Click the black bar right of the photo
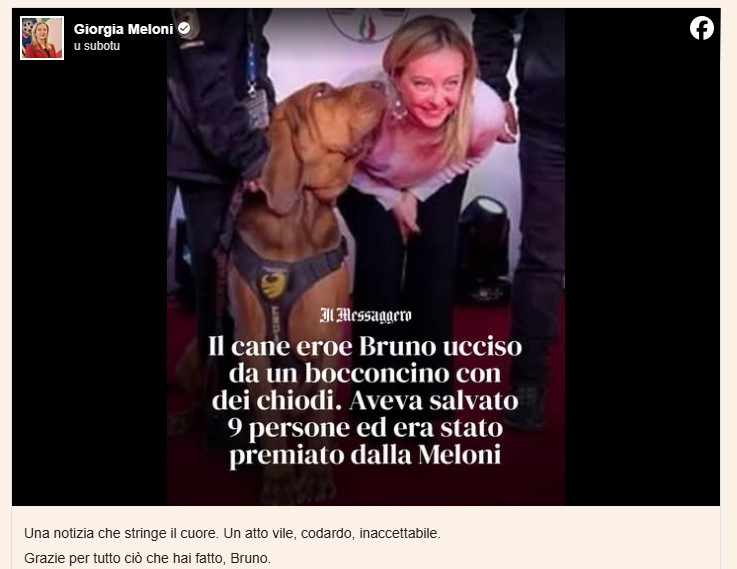Viewport: 737px width, 569px height. click(x=642, y=282)
